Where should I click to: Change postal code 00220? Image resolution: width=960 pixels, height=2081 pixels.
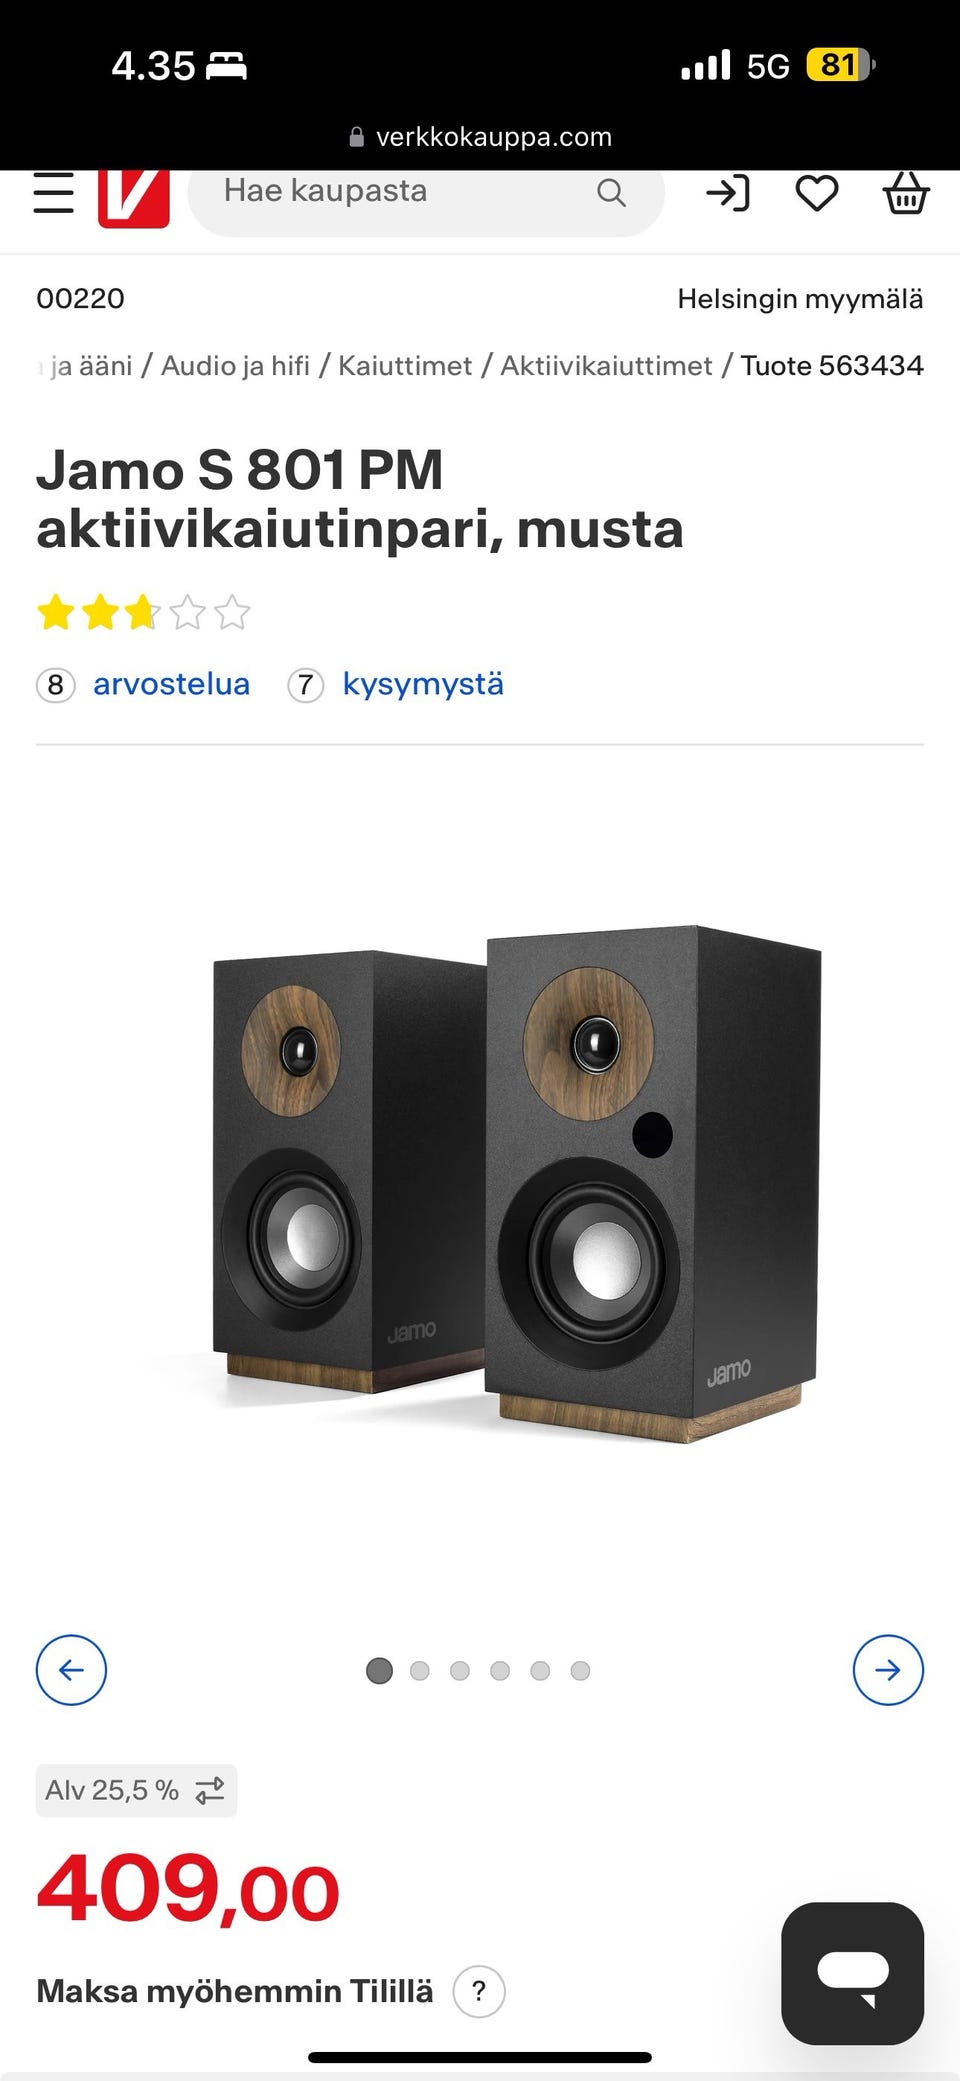(x=80, y=298)
